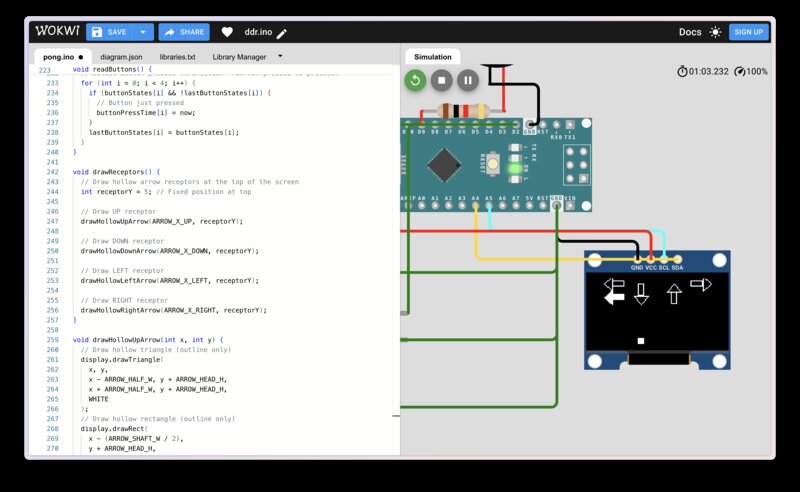Switch to the diagram.json tab
The image size is (800, 492).
(x=122, y=57)
